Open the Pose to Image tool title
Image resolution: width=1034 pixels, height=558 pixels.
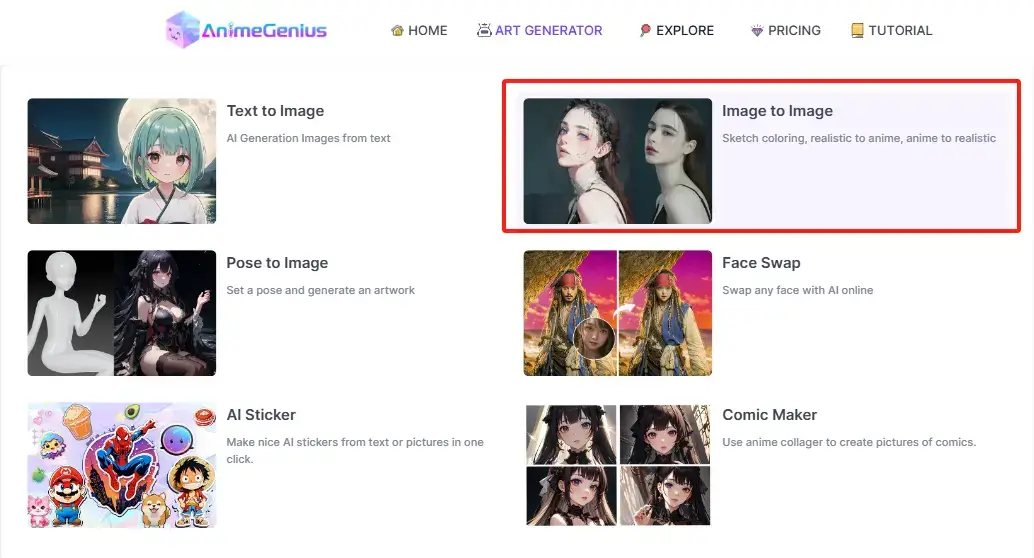tap(277, 263)
